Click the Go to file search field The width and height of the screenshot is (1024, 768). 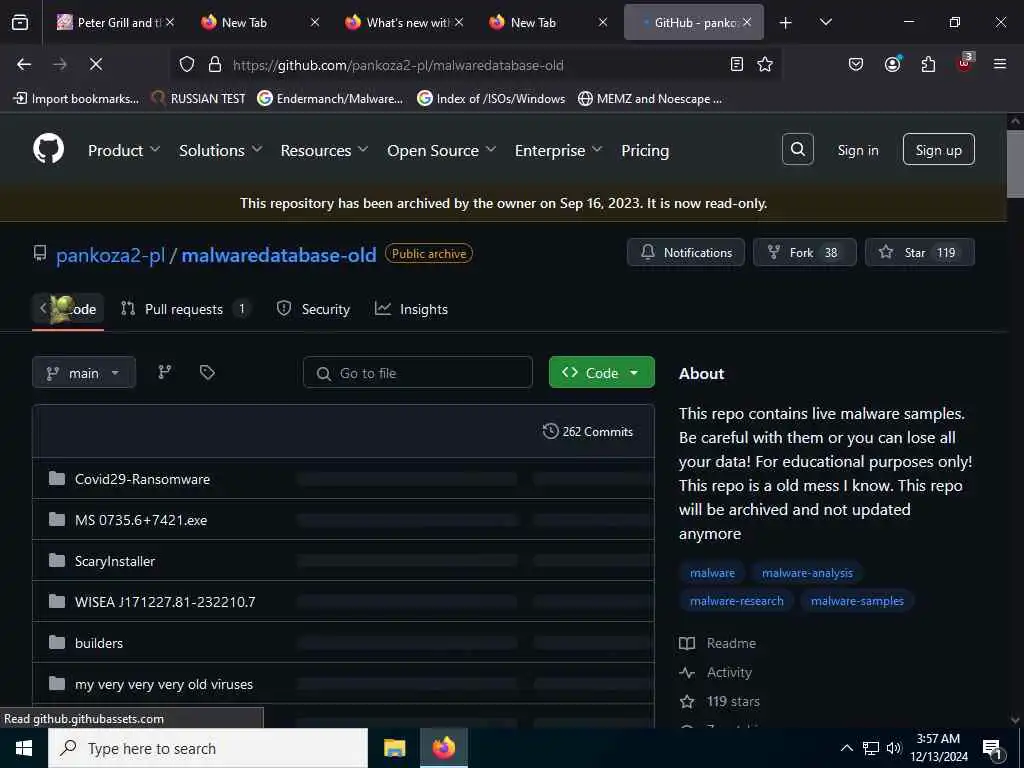(x=418, y=372)
